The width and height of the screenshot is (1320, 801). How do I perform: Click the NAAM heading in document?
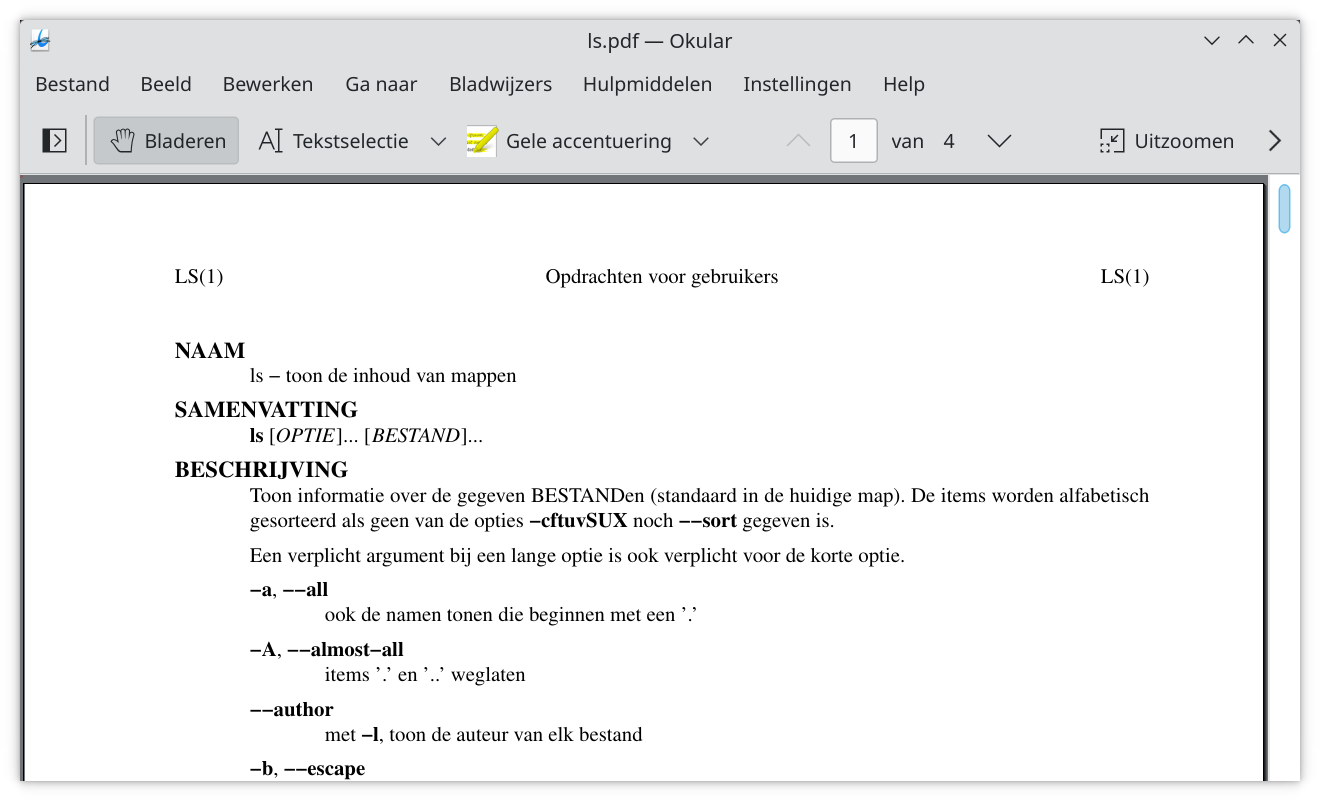coord(210,351)
